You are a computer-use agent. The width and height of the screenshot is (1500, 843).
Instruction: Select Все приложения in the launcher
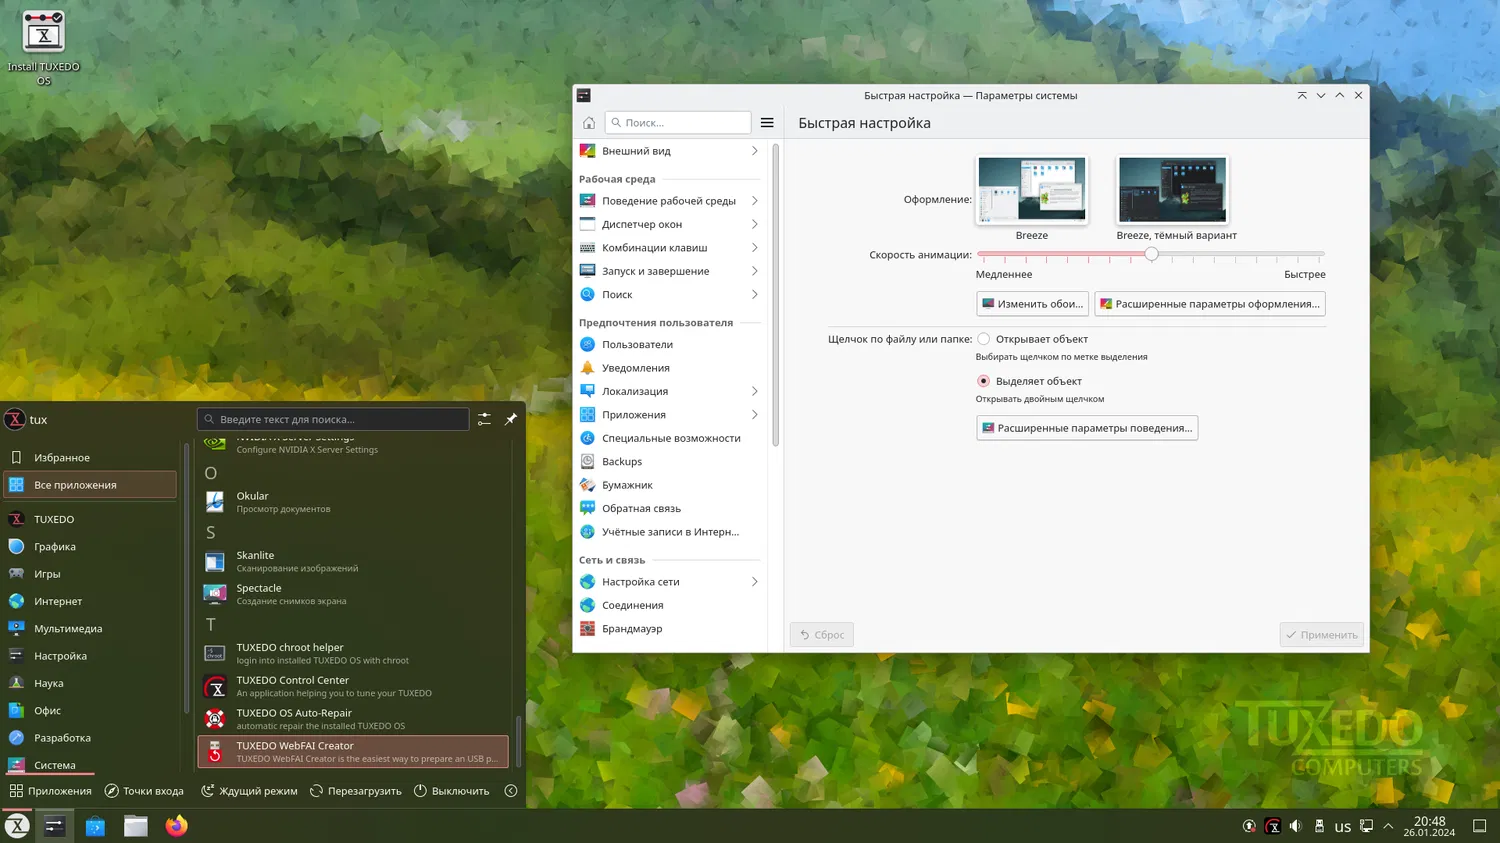tap(90, 485)
